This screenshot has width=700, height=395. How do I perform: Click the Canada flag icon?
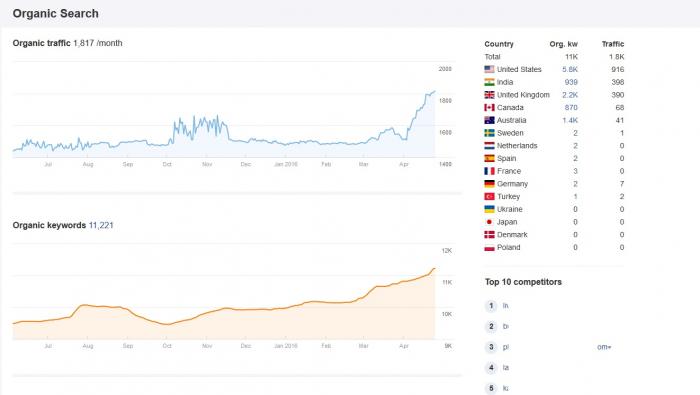tap(489, 108)
